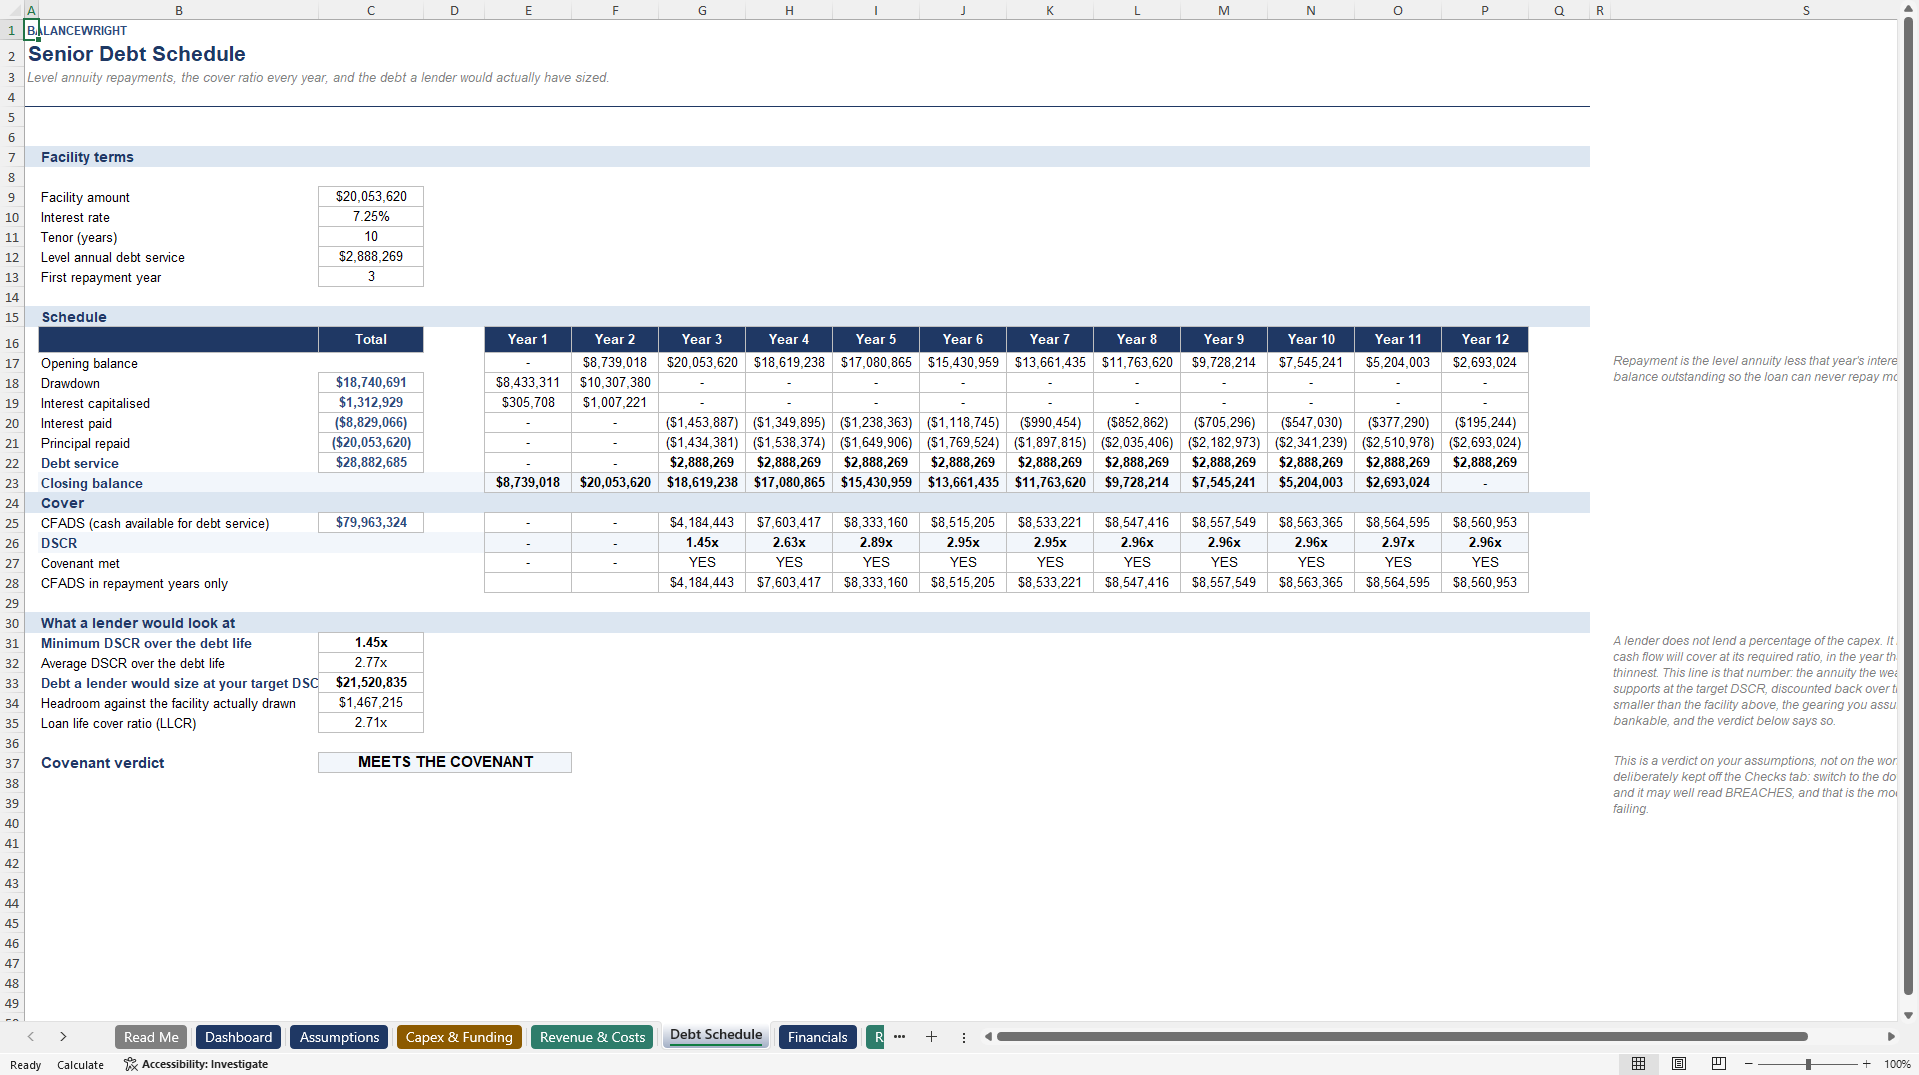
Task: Select the Minimum DSCR value 1.45x in row 31
Action: 371,643
